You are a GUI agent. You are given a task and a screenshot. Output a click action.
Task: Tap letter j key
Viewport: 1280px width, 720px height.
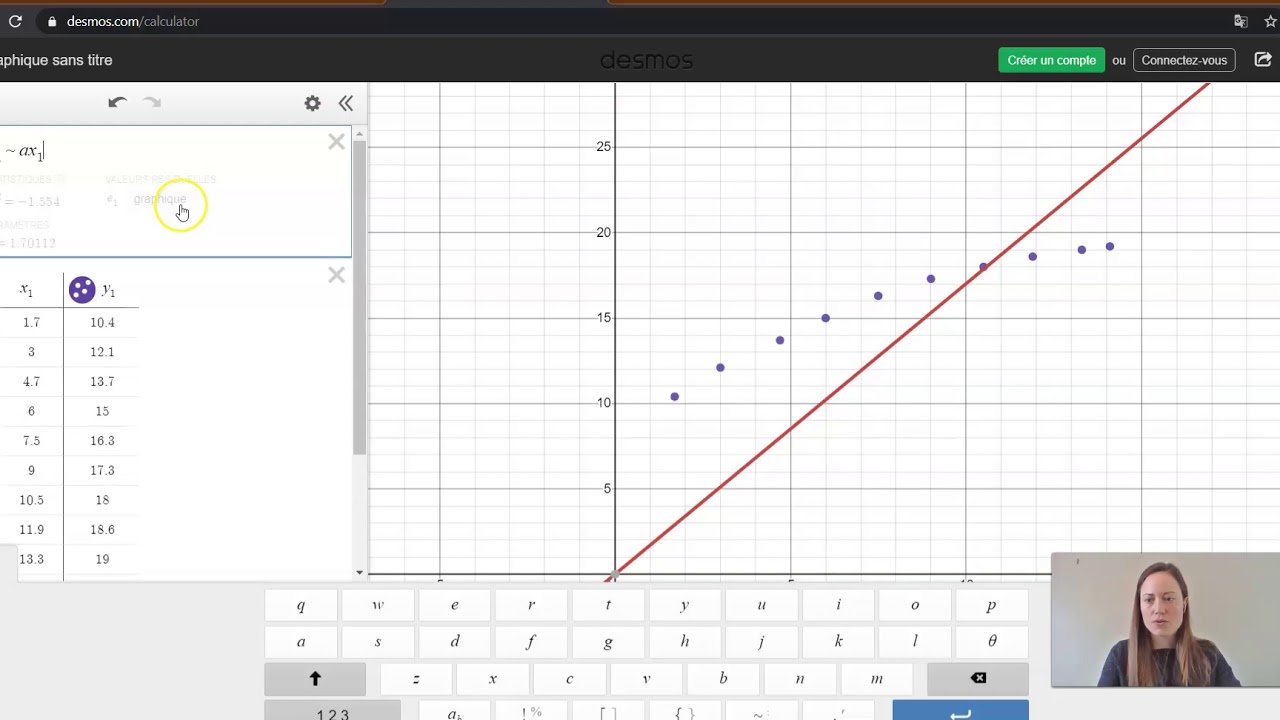762,642
